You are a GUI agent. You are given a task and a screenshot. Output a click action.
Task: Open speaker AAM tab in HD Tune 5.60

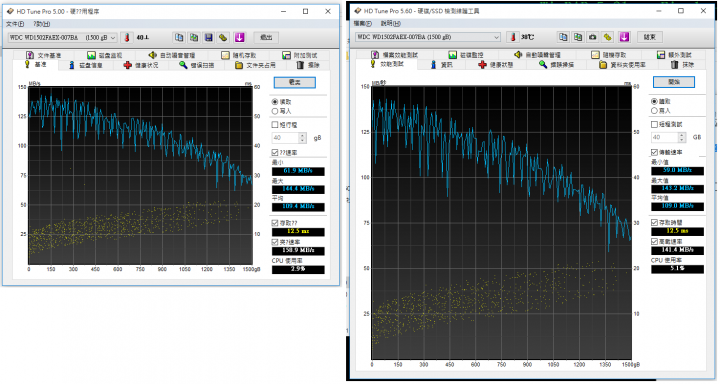pyautogui.click(x=538, y=55)
